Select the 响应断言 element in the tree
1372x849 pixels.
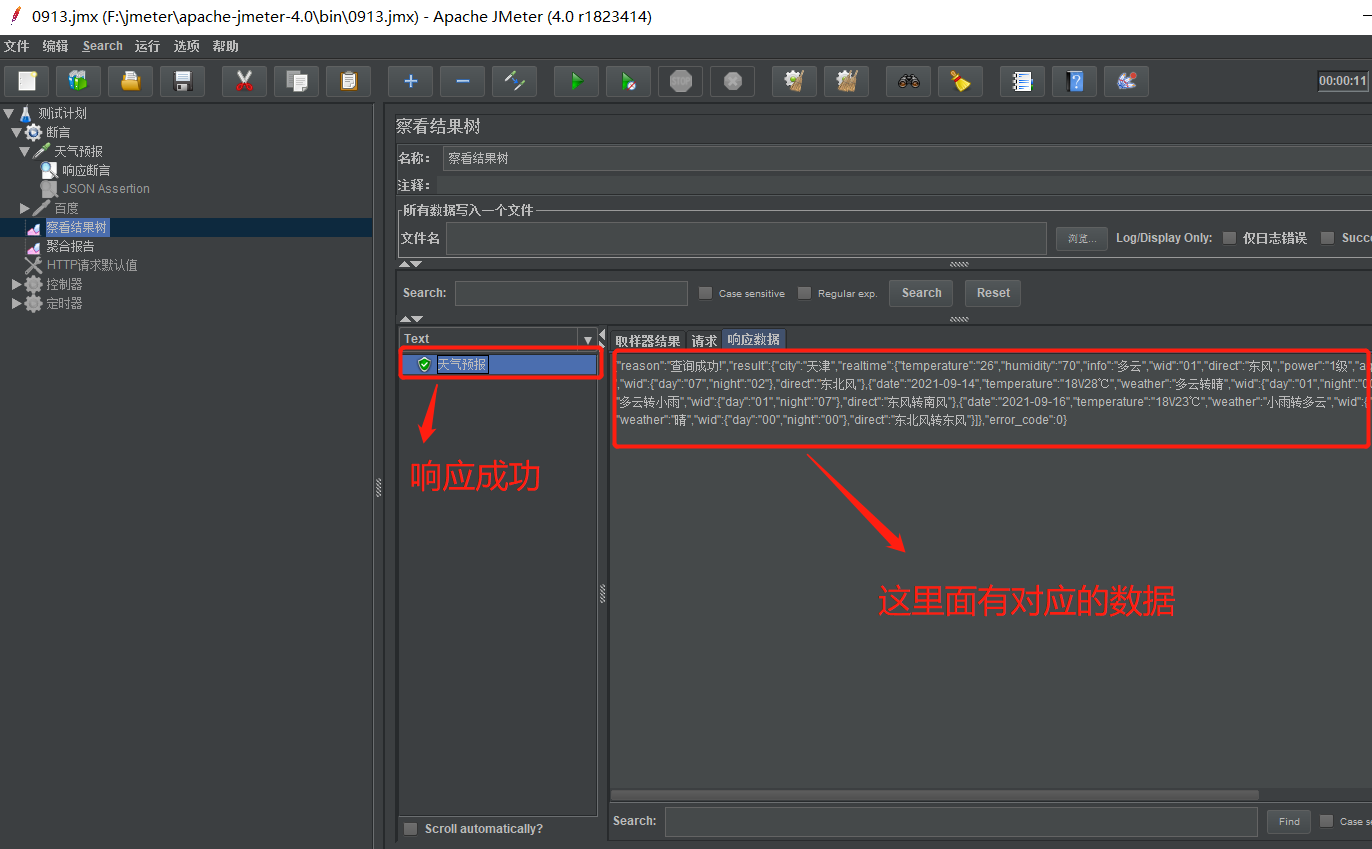[x=86, y=170]
